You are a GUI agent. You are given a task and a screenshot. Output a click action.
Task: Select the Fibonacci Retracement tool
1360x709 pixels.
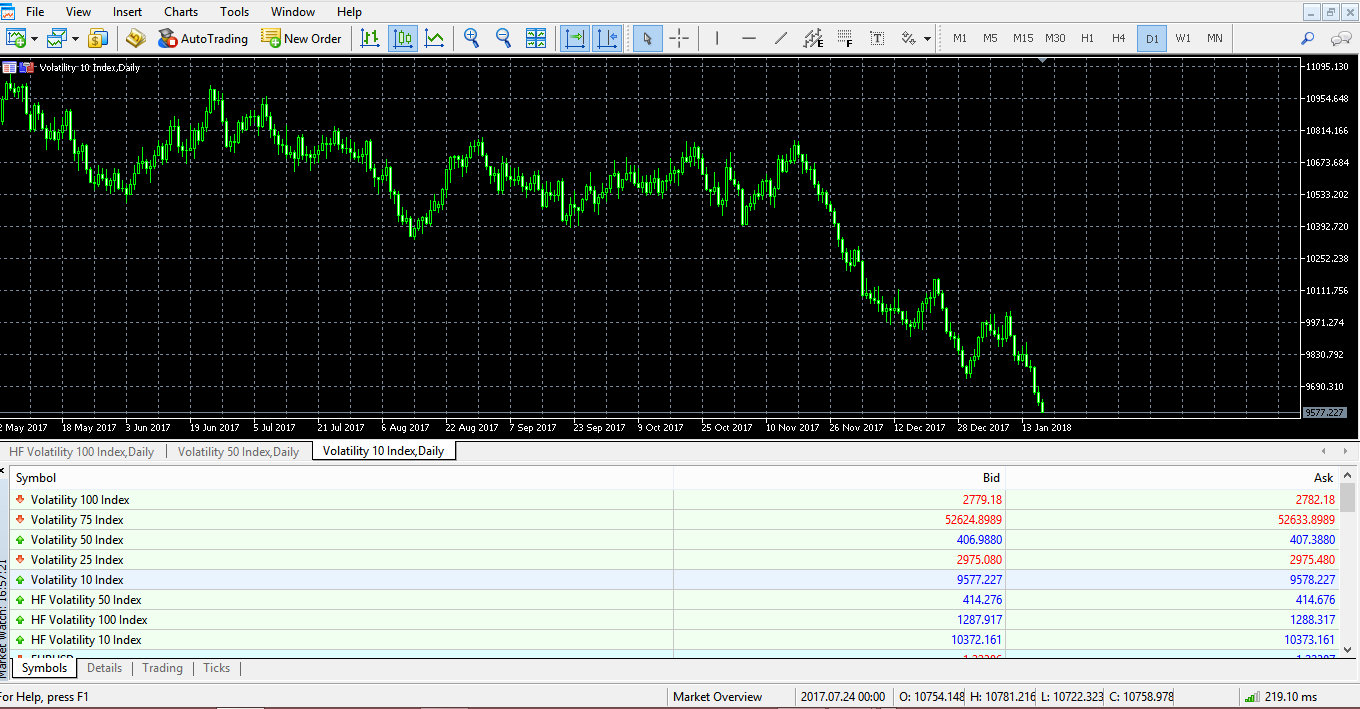click(x=845, y=39)
